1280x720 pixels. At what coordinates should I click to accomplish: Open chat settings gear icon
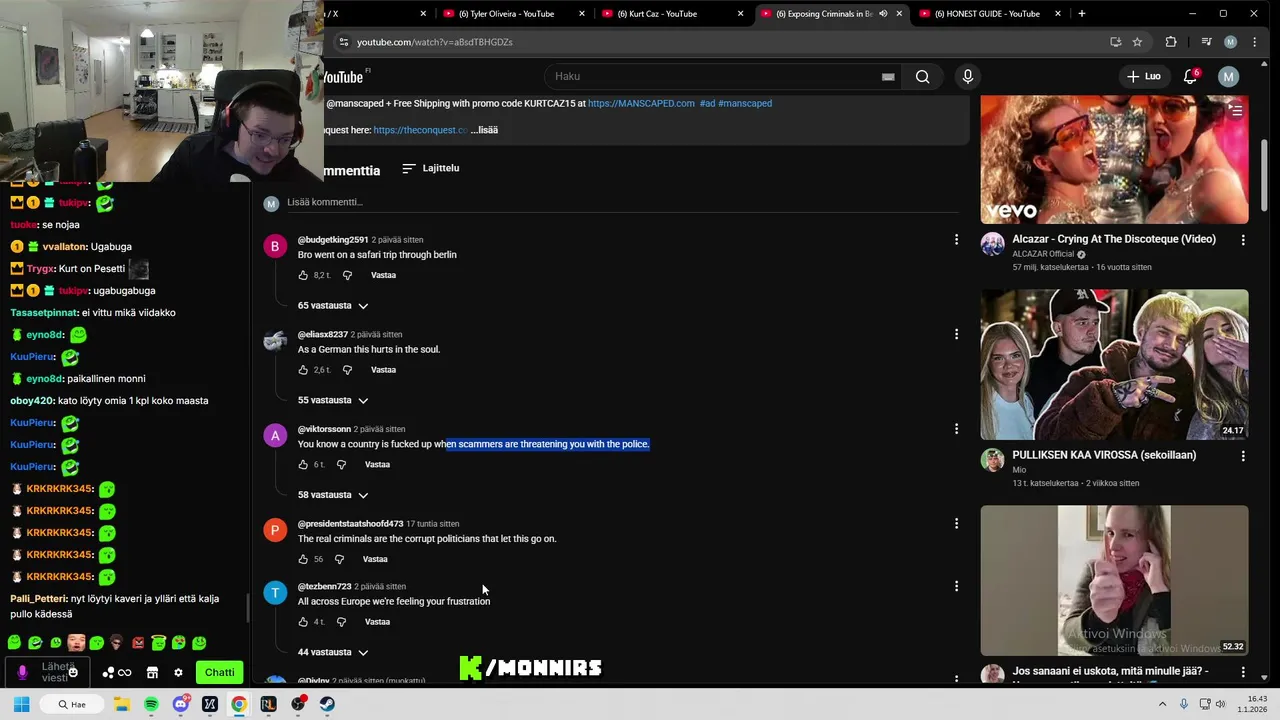point(178,673)
